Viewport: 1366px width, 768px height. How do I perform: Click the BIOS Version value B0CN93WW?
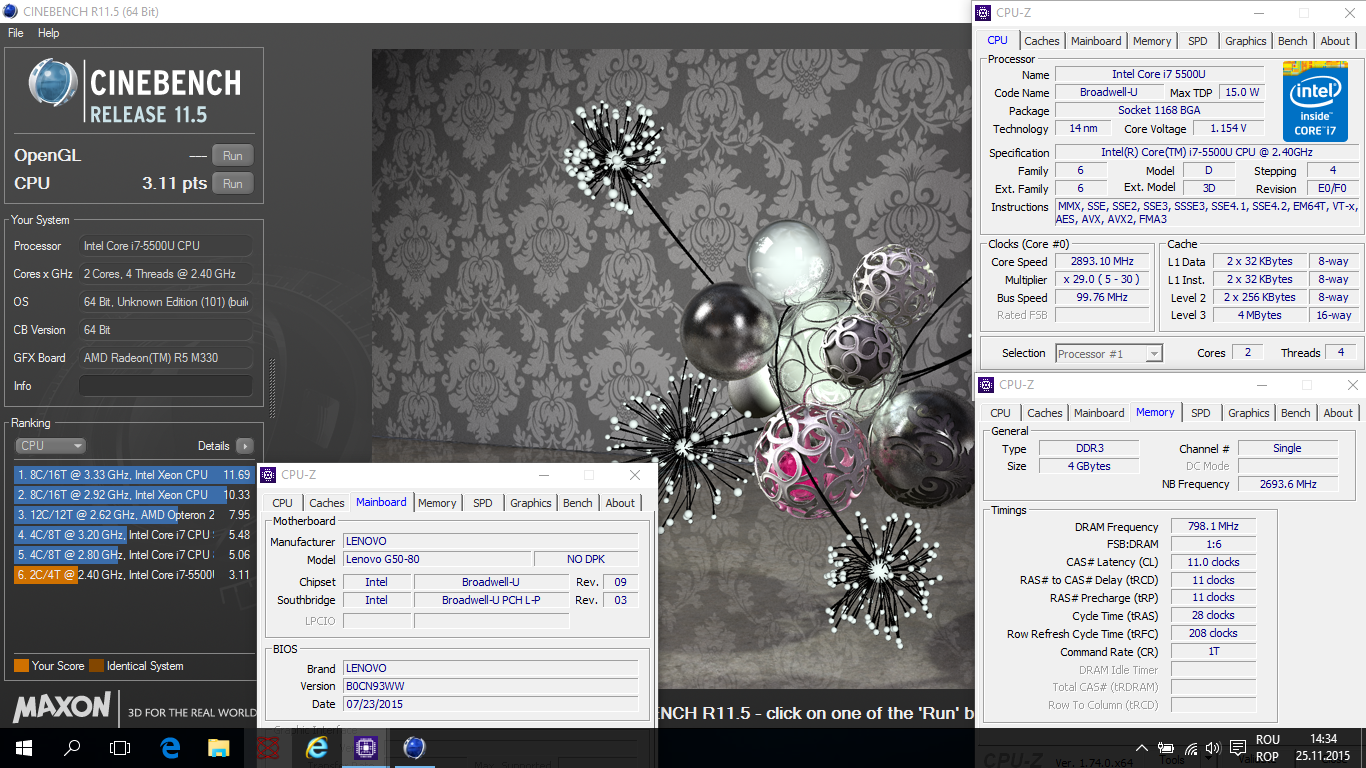pos(490,686)
